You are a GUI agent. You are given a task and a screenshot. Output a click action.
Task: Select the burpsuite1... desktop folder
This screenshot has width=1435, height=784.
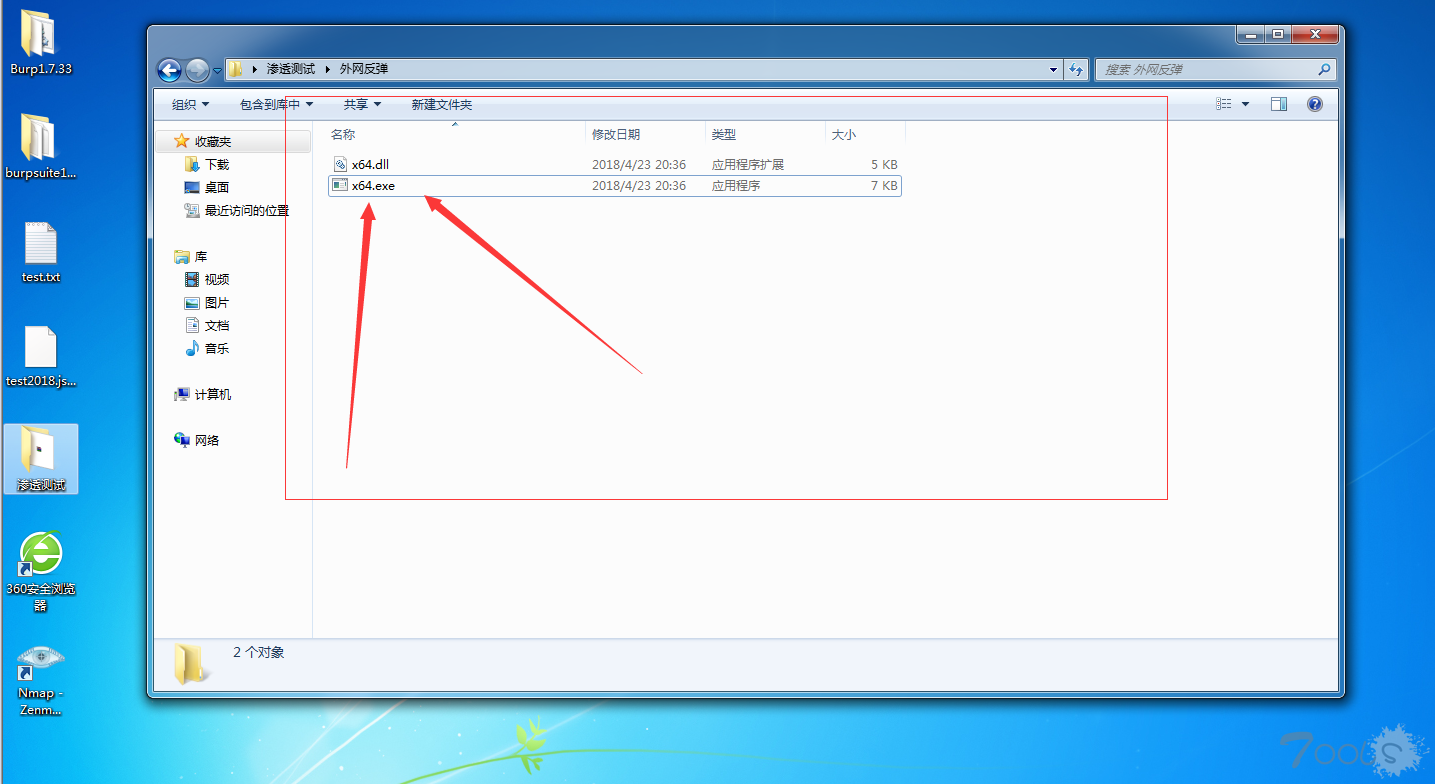pos(41,146)
